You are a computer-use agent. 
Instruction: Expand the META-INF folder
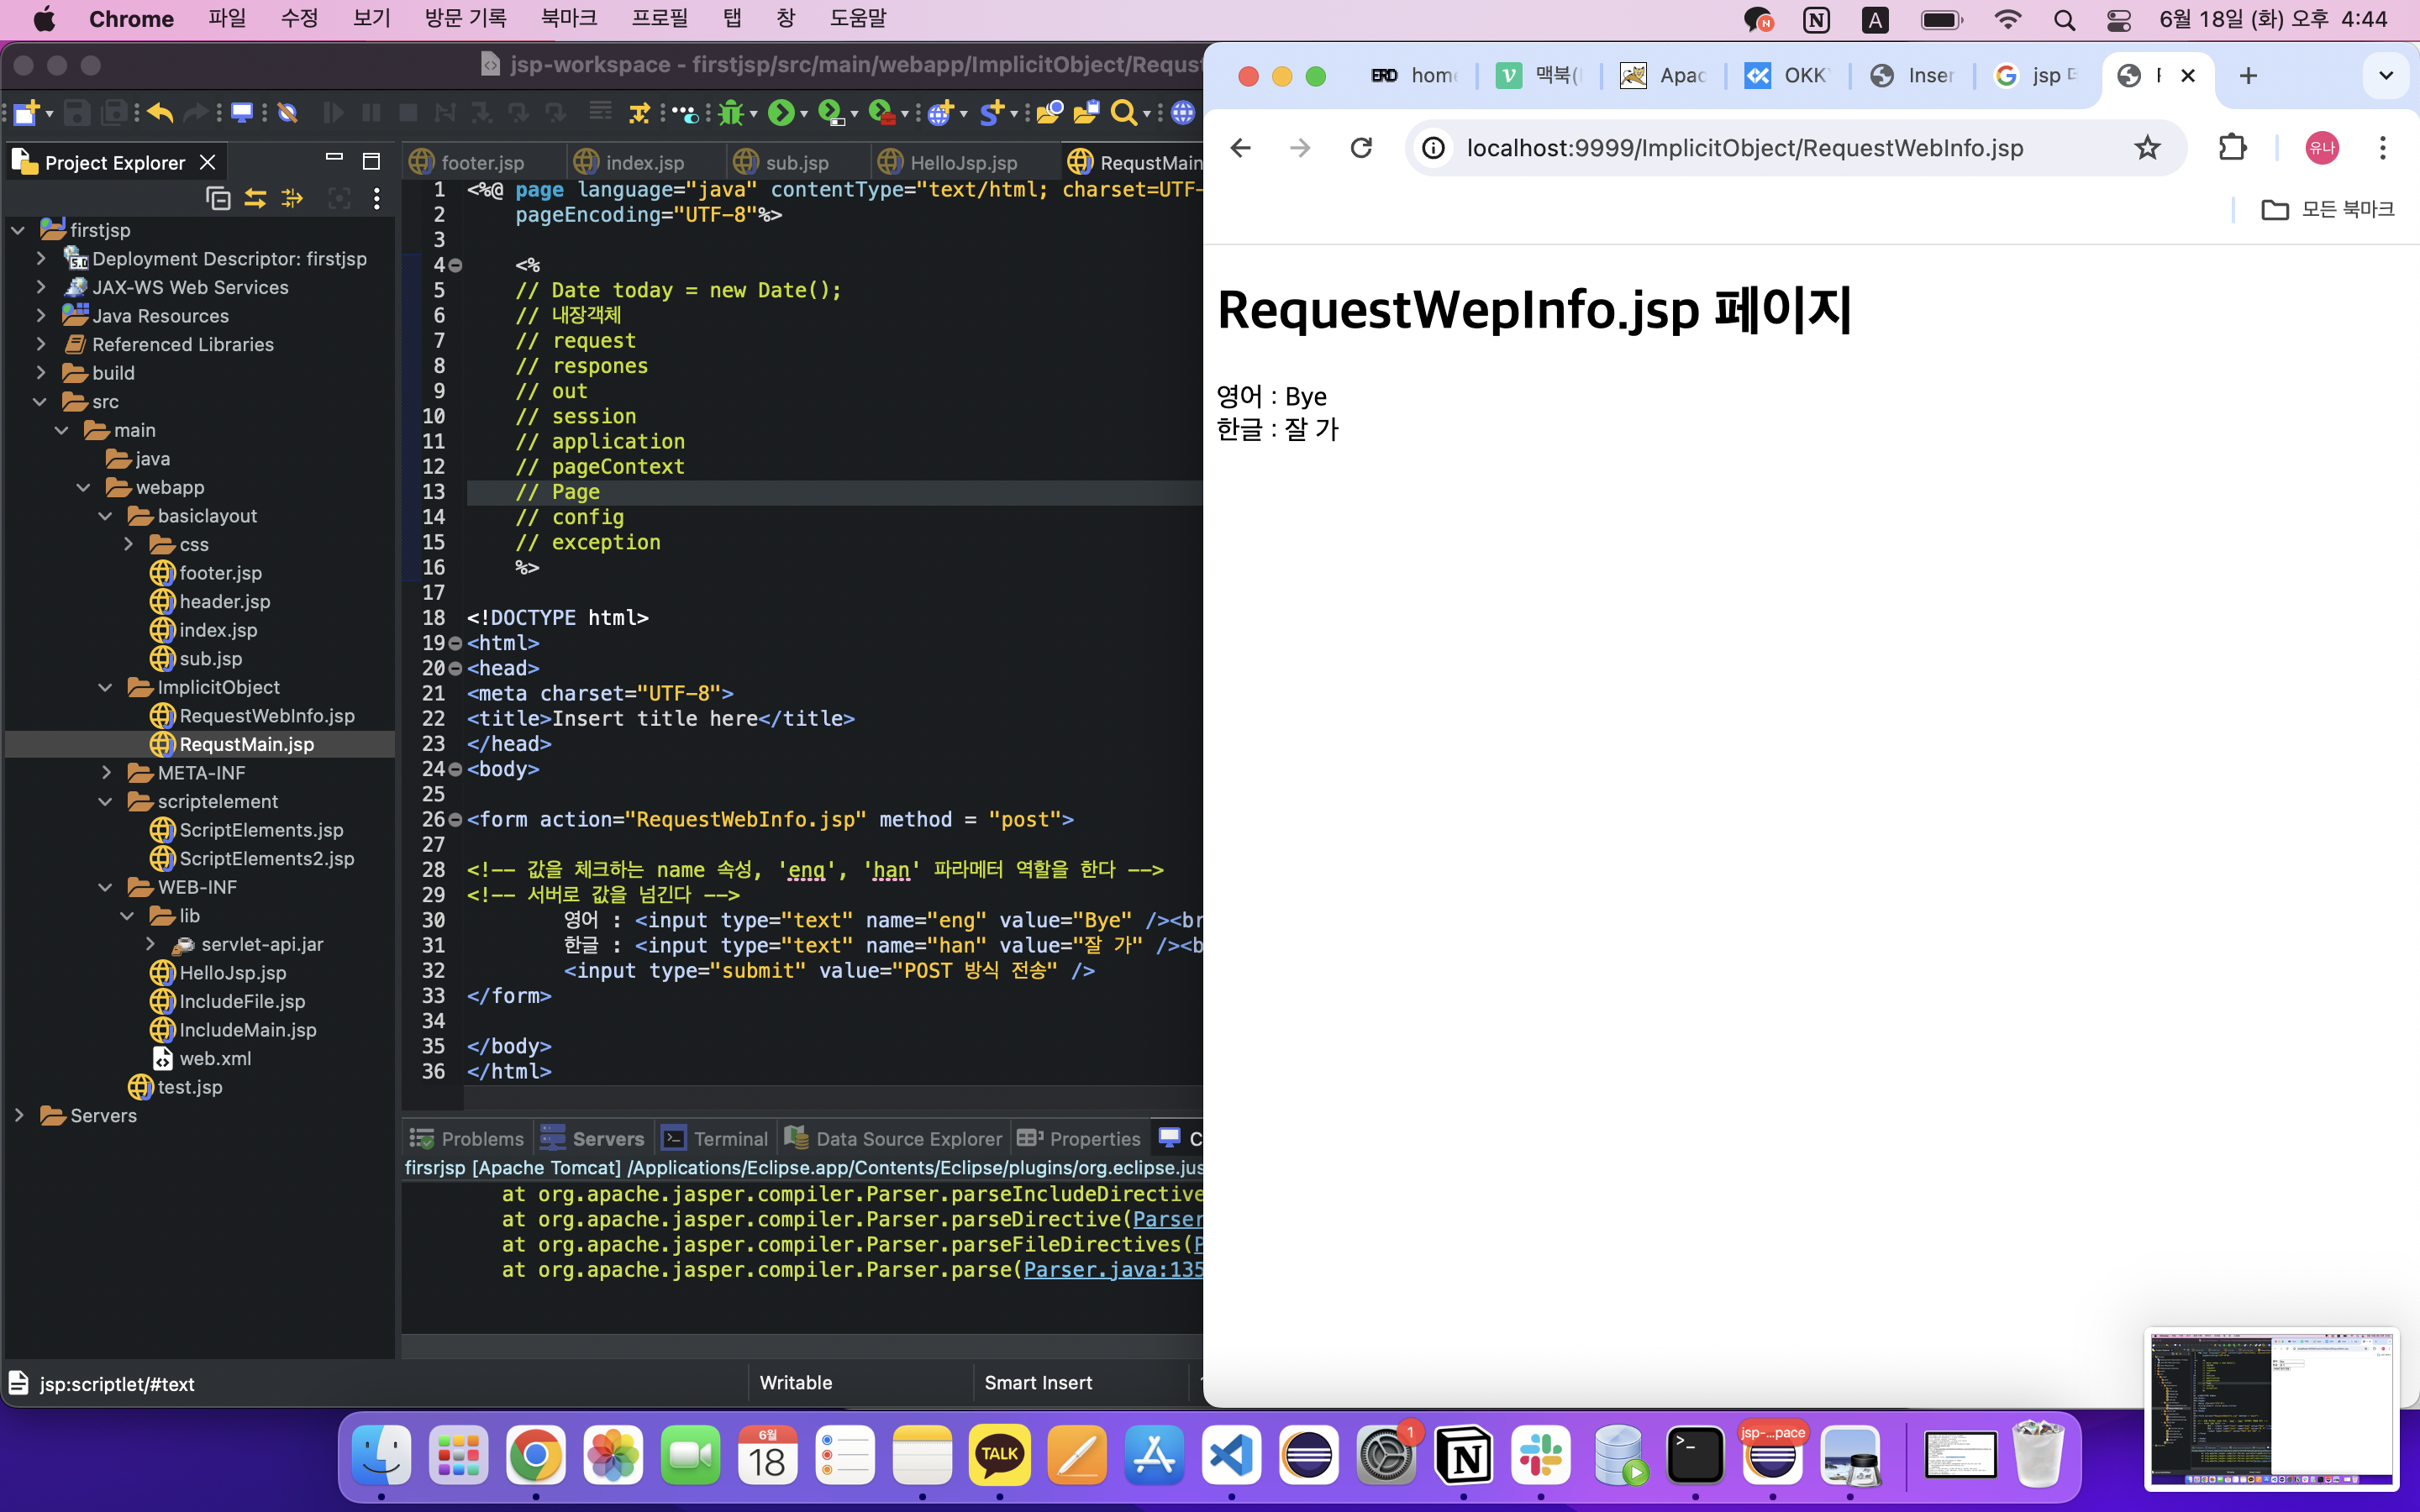pos(106,772)
